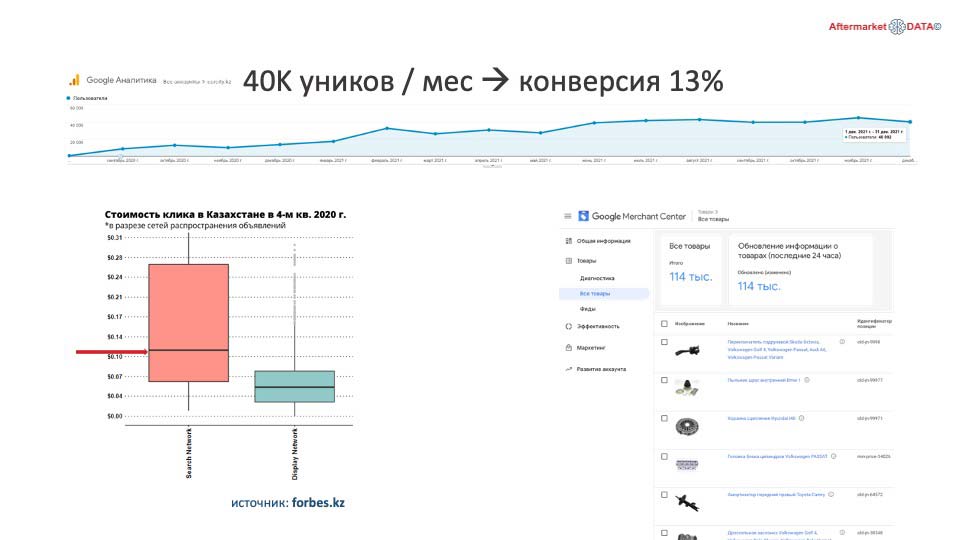
Task: Open Развитие аккаунта section
Action: (x=601, y=369)
